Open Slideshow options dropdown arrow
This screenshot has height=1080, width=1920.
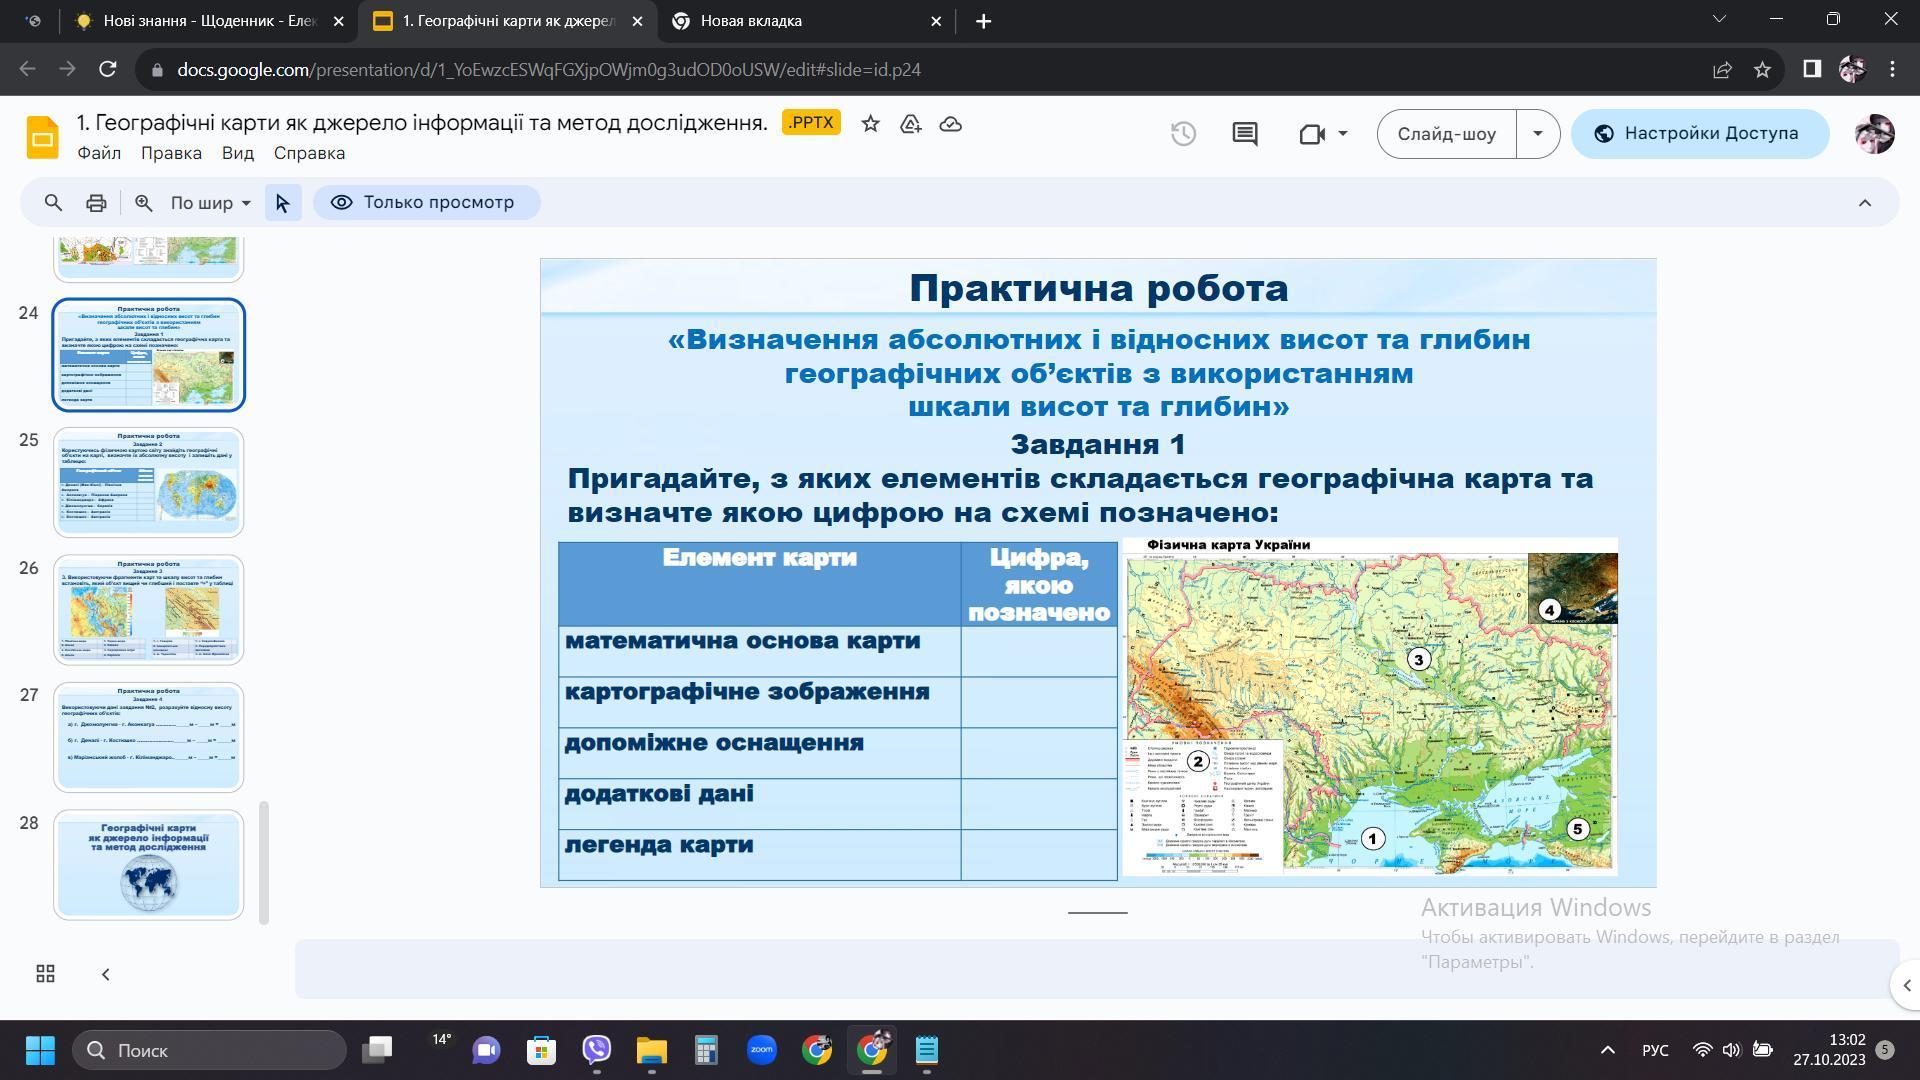pyautogui.click(x=1537, y=134)
